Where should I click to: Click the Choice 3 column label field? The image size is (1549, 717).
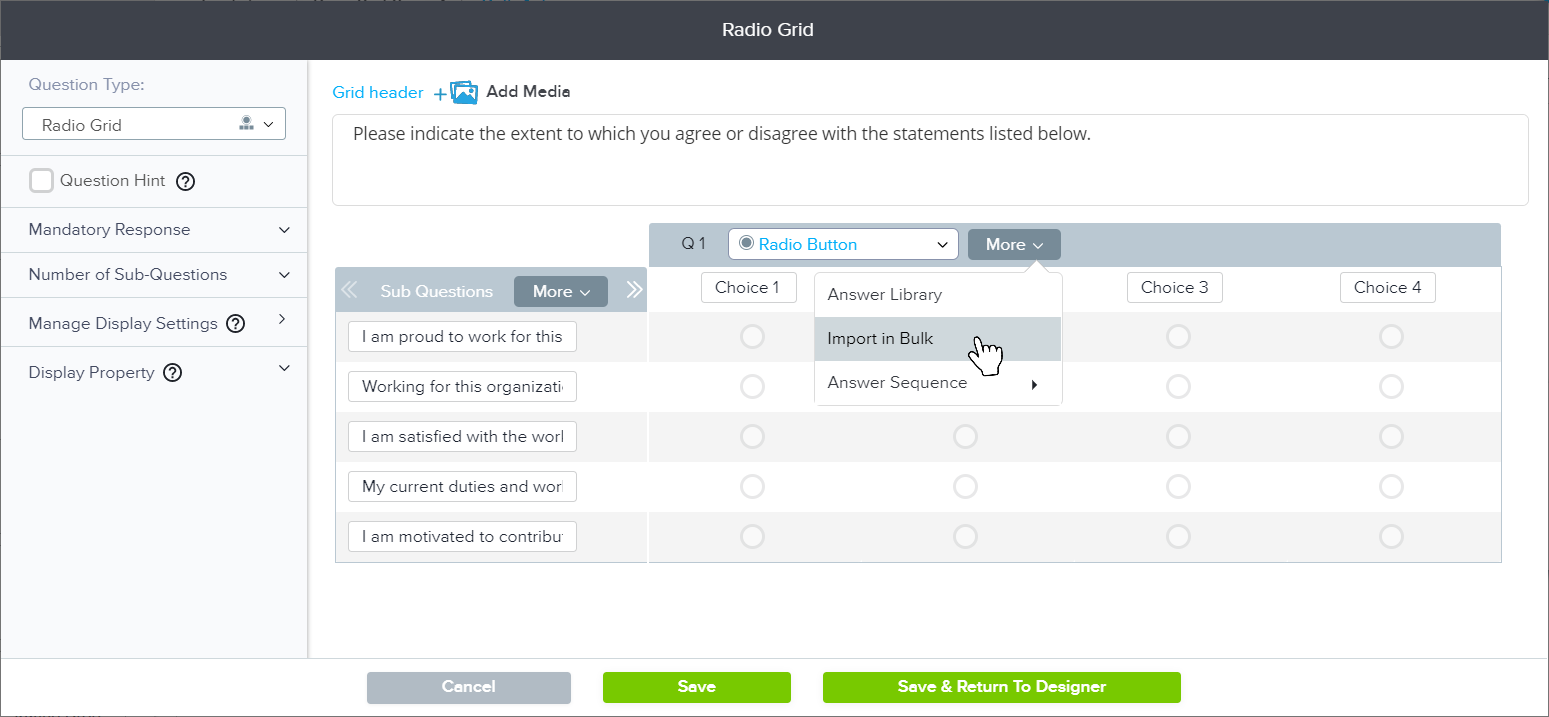point(1175,288)
